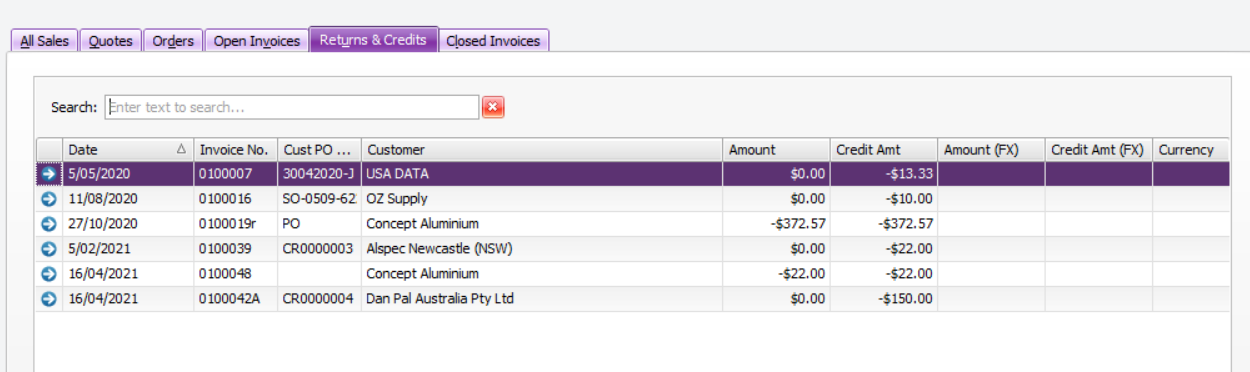Sort by the Customer column header
The height and width of the screenshot is (372, 1250).
(542, 150)
